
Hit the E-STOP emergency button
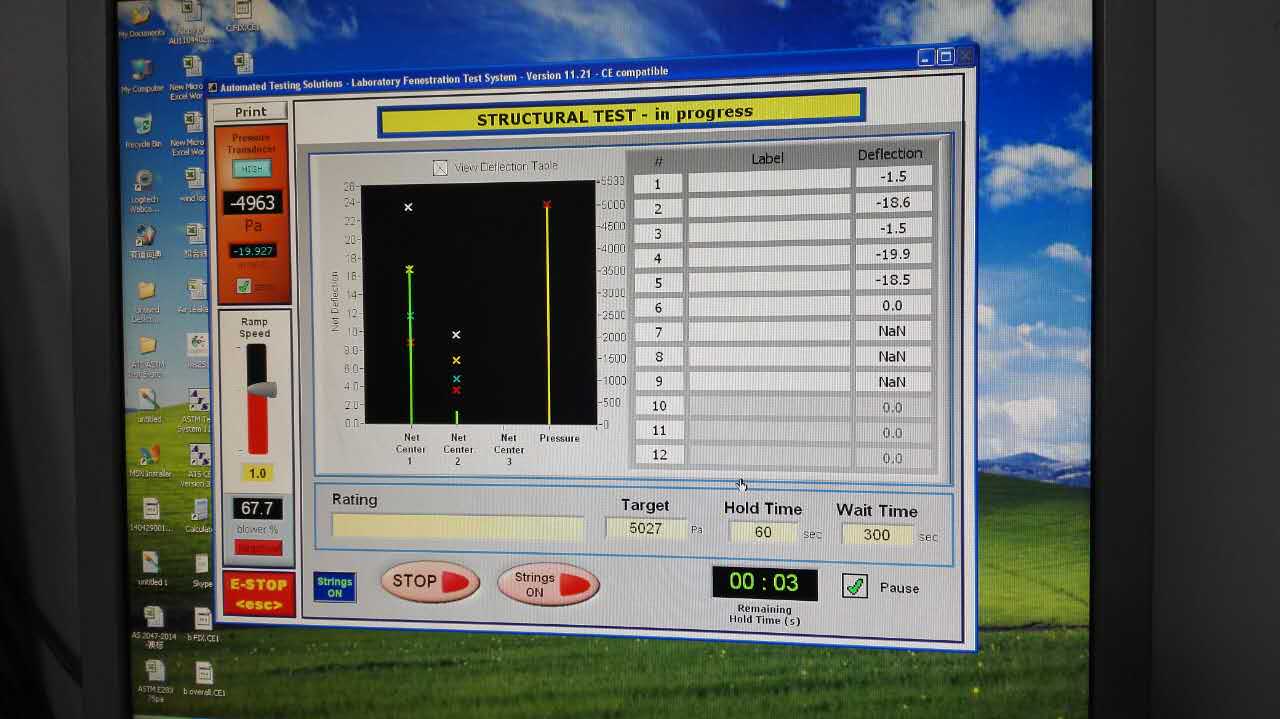pos(259,593)
